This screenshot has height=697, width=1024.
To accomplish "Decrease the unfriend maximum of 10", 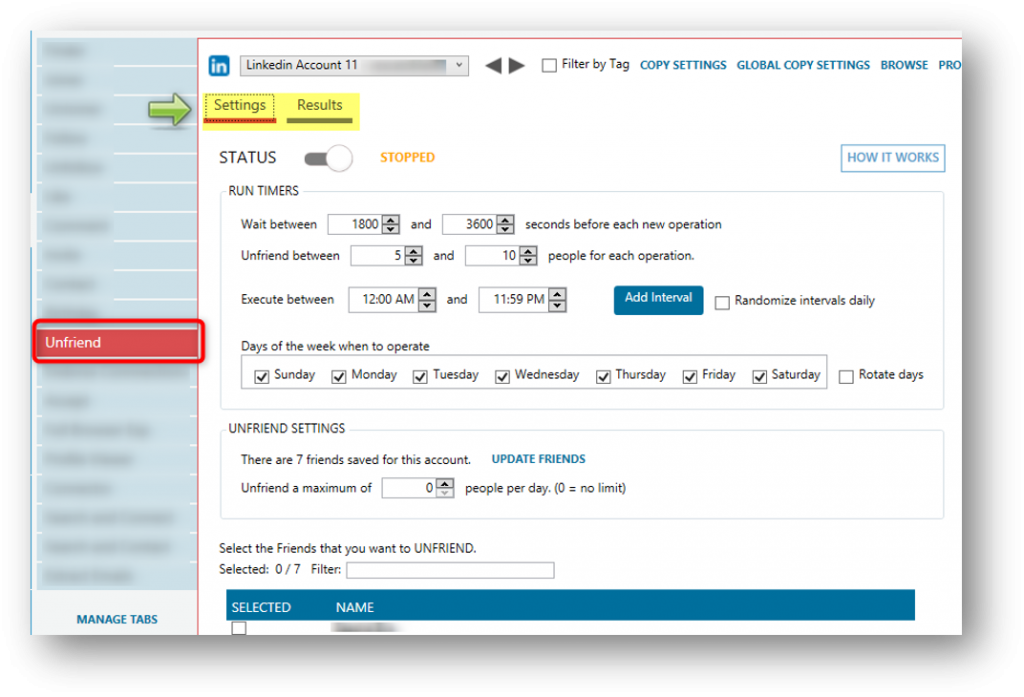I will tap(528, 260).
